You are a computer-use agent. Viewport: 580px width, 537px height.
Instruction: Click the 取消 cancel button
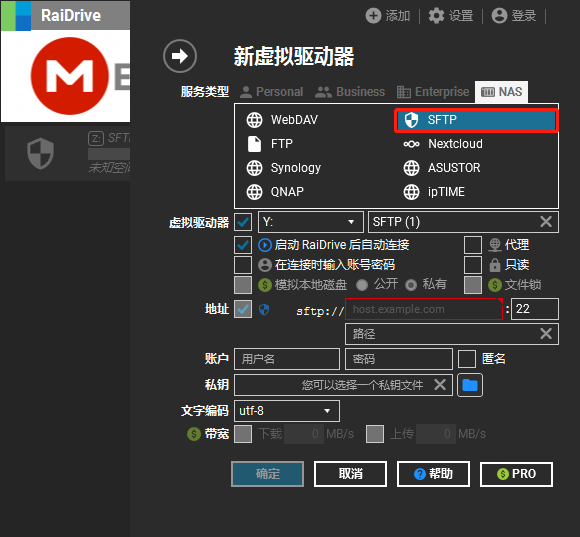pyautogui.click(x=350, y=474)
